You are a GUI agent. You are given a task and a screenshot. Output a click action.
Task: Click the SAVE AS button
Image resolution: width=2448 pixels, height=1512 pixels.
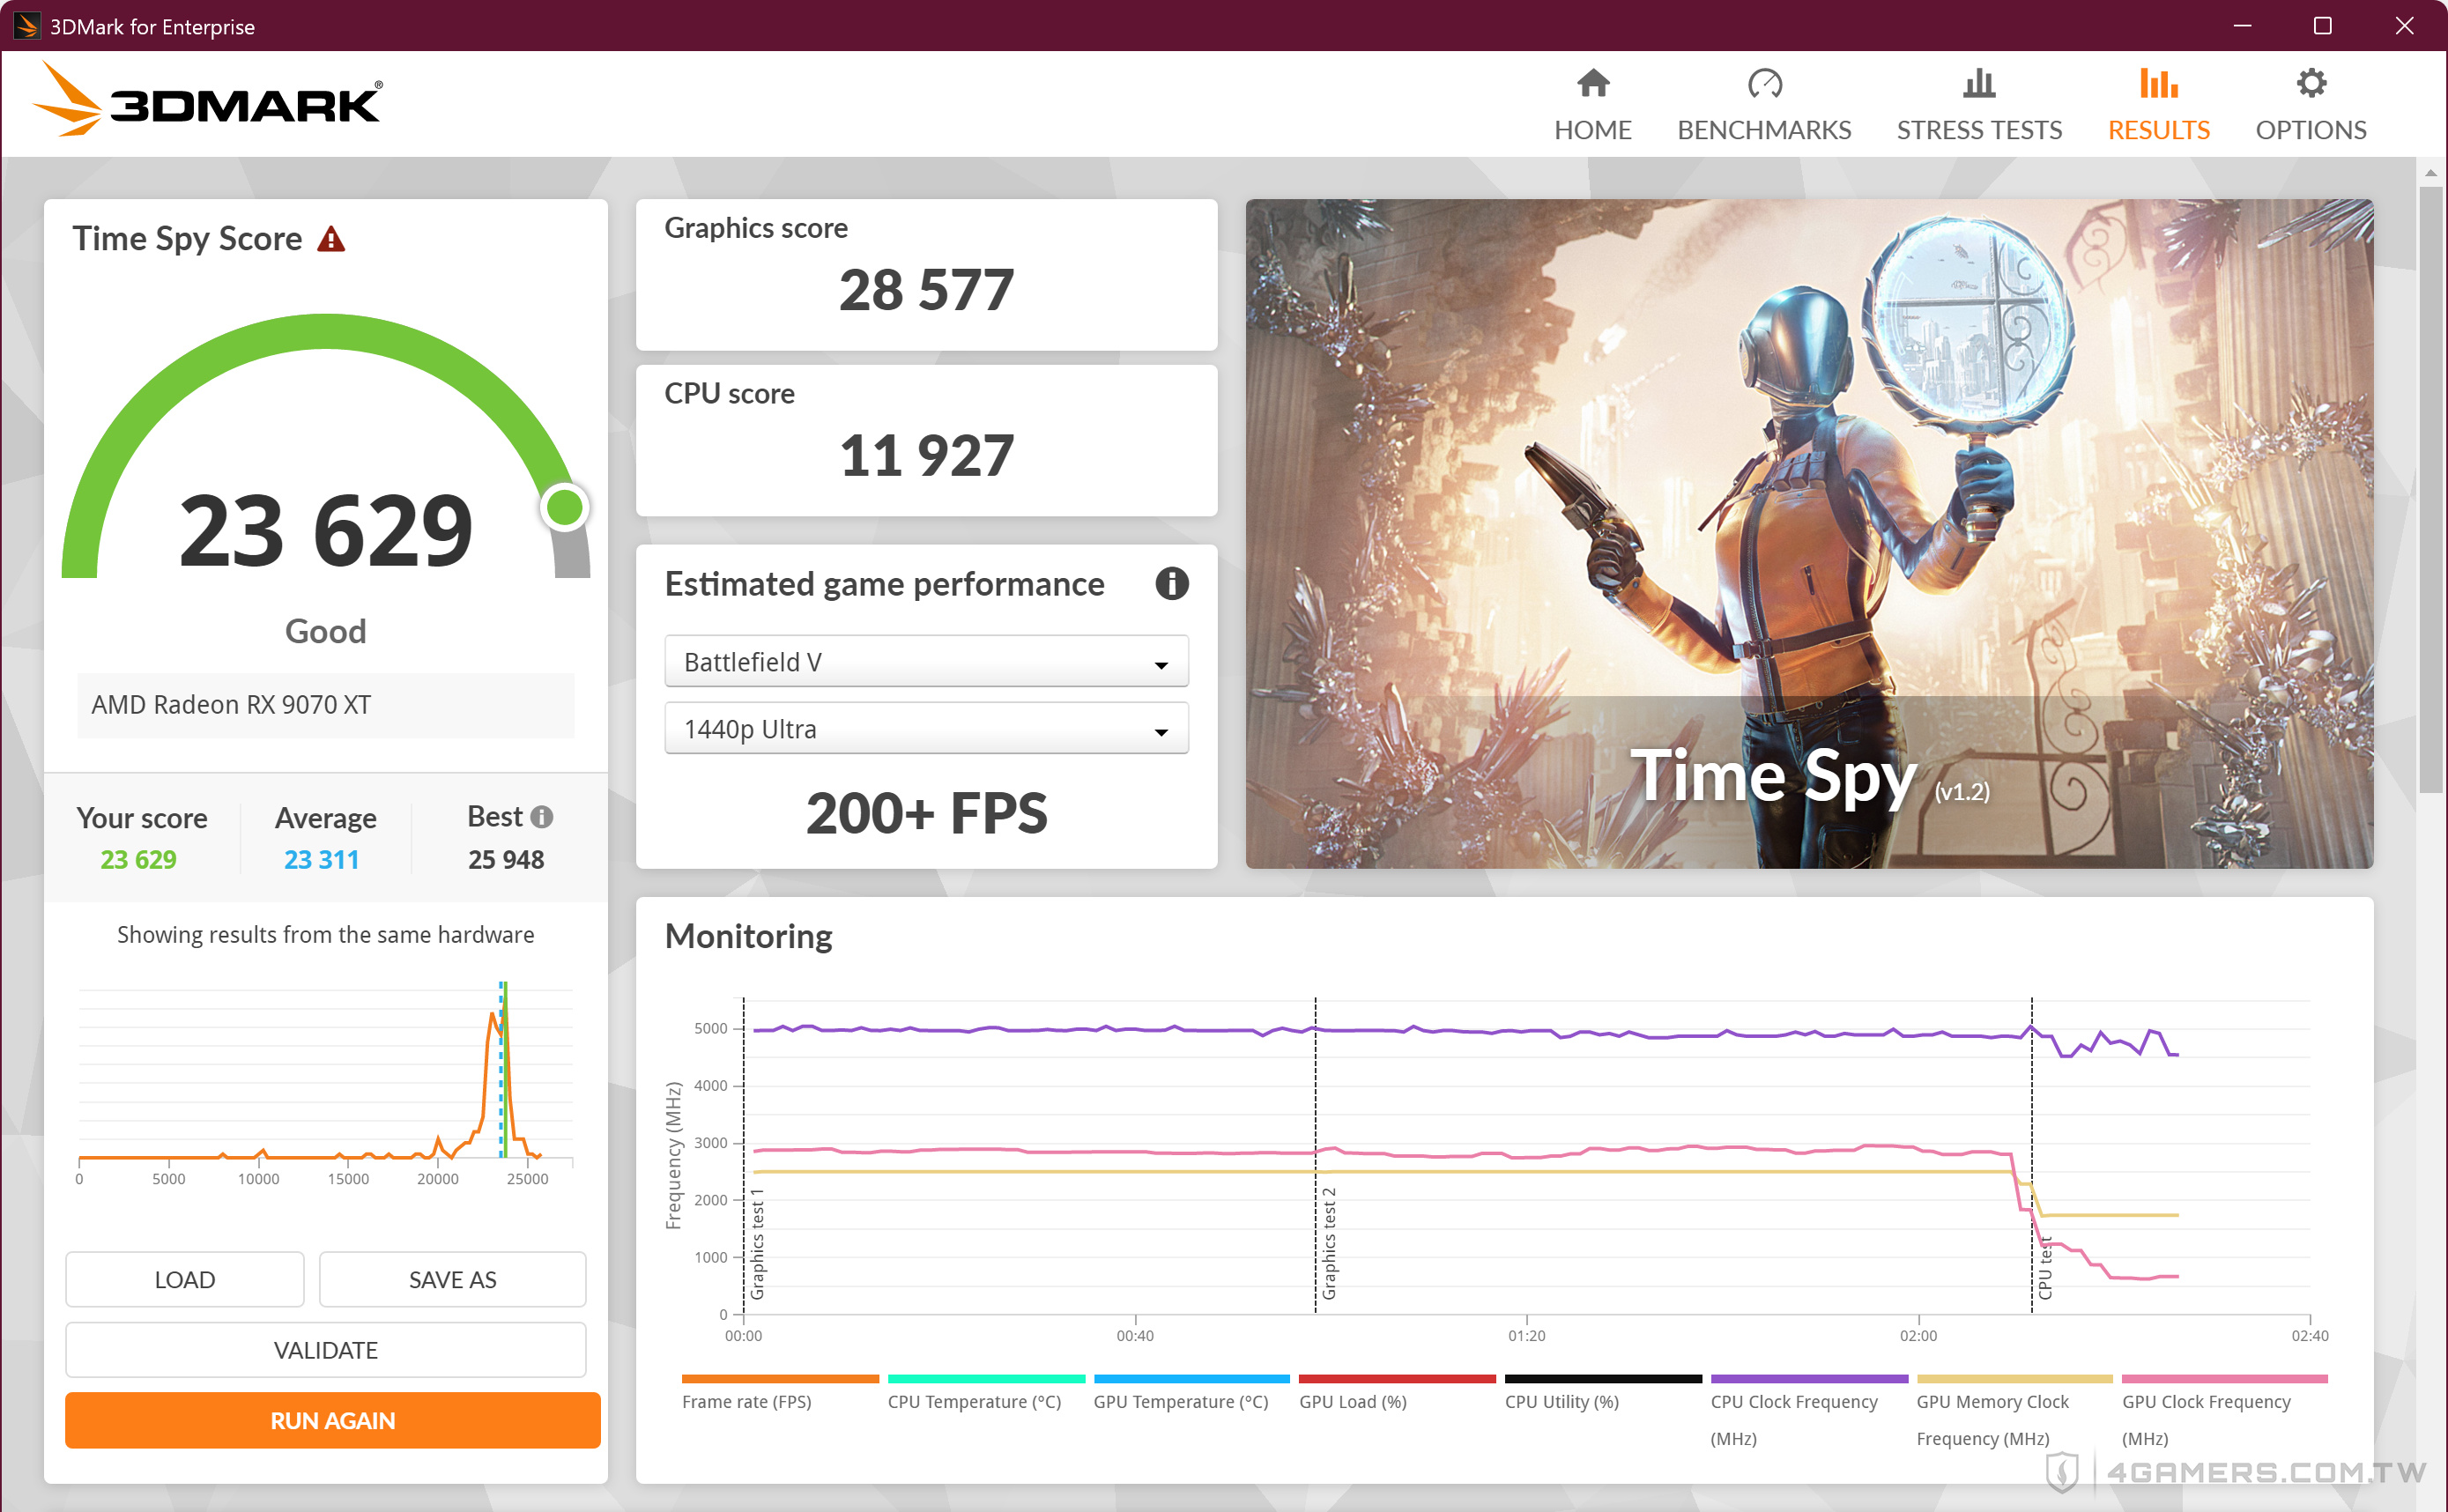coord(452,1279)
